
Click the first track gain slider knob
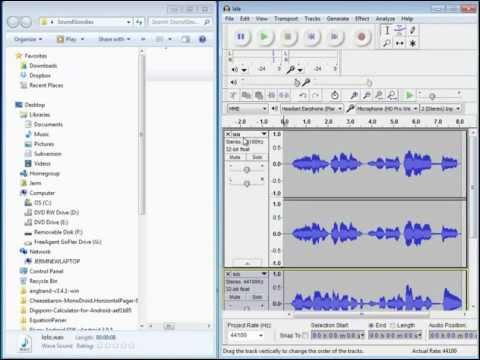pos(247,170)
